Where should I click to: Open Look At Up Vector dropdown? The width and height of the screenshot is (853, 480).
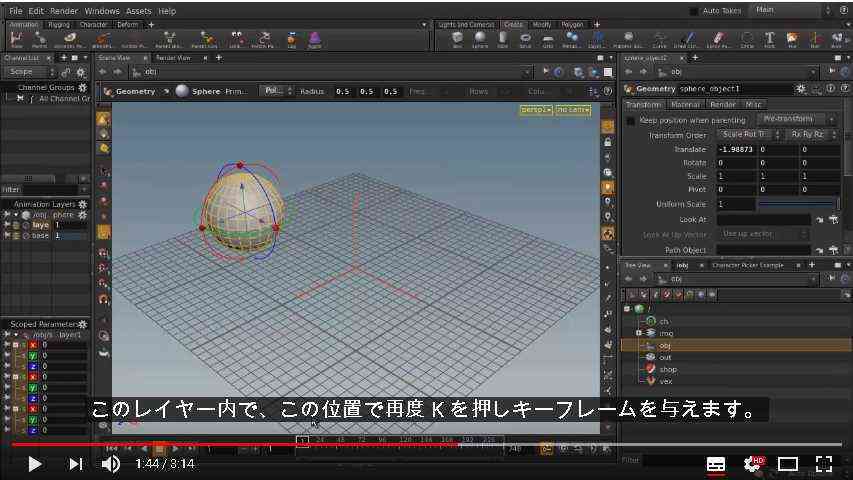763,234
